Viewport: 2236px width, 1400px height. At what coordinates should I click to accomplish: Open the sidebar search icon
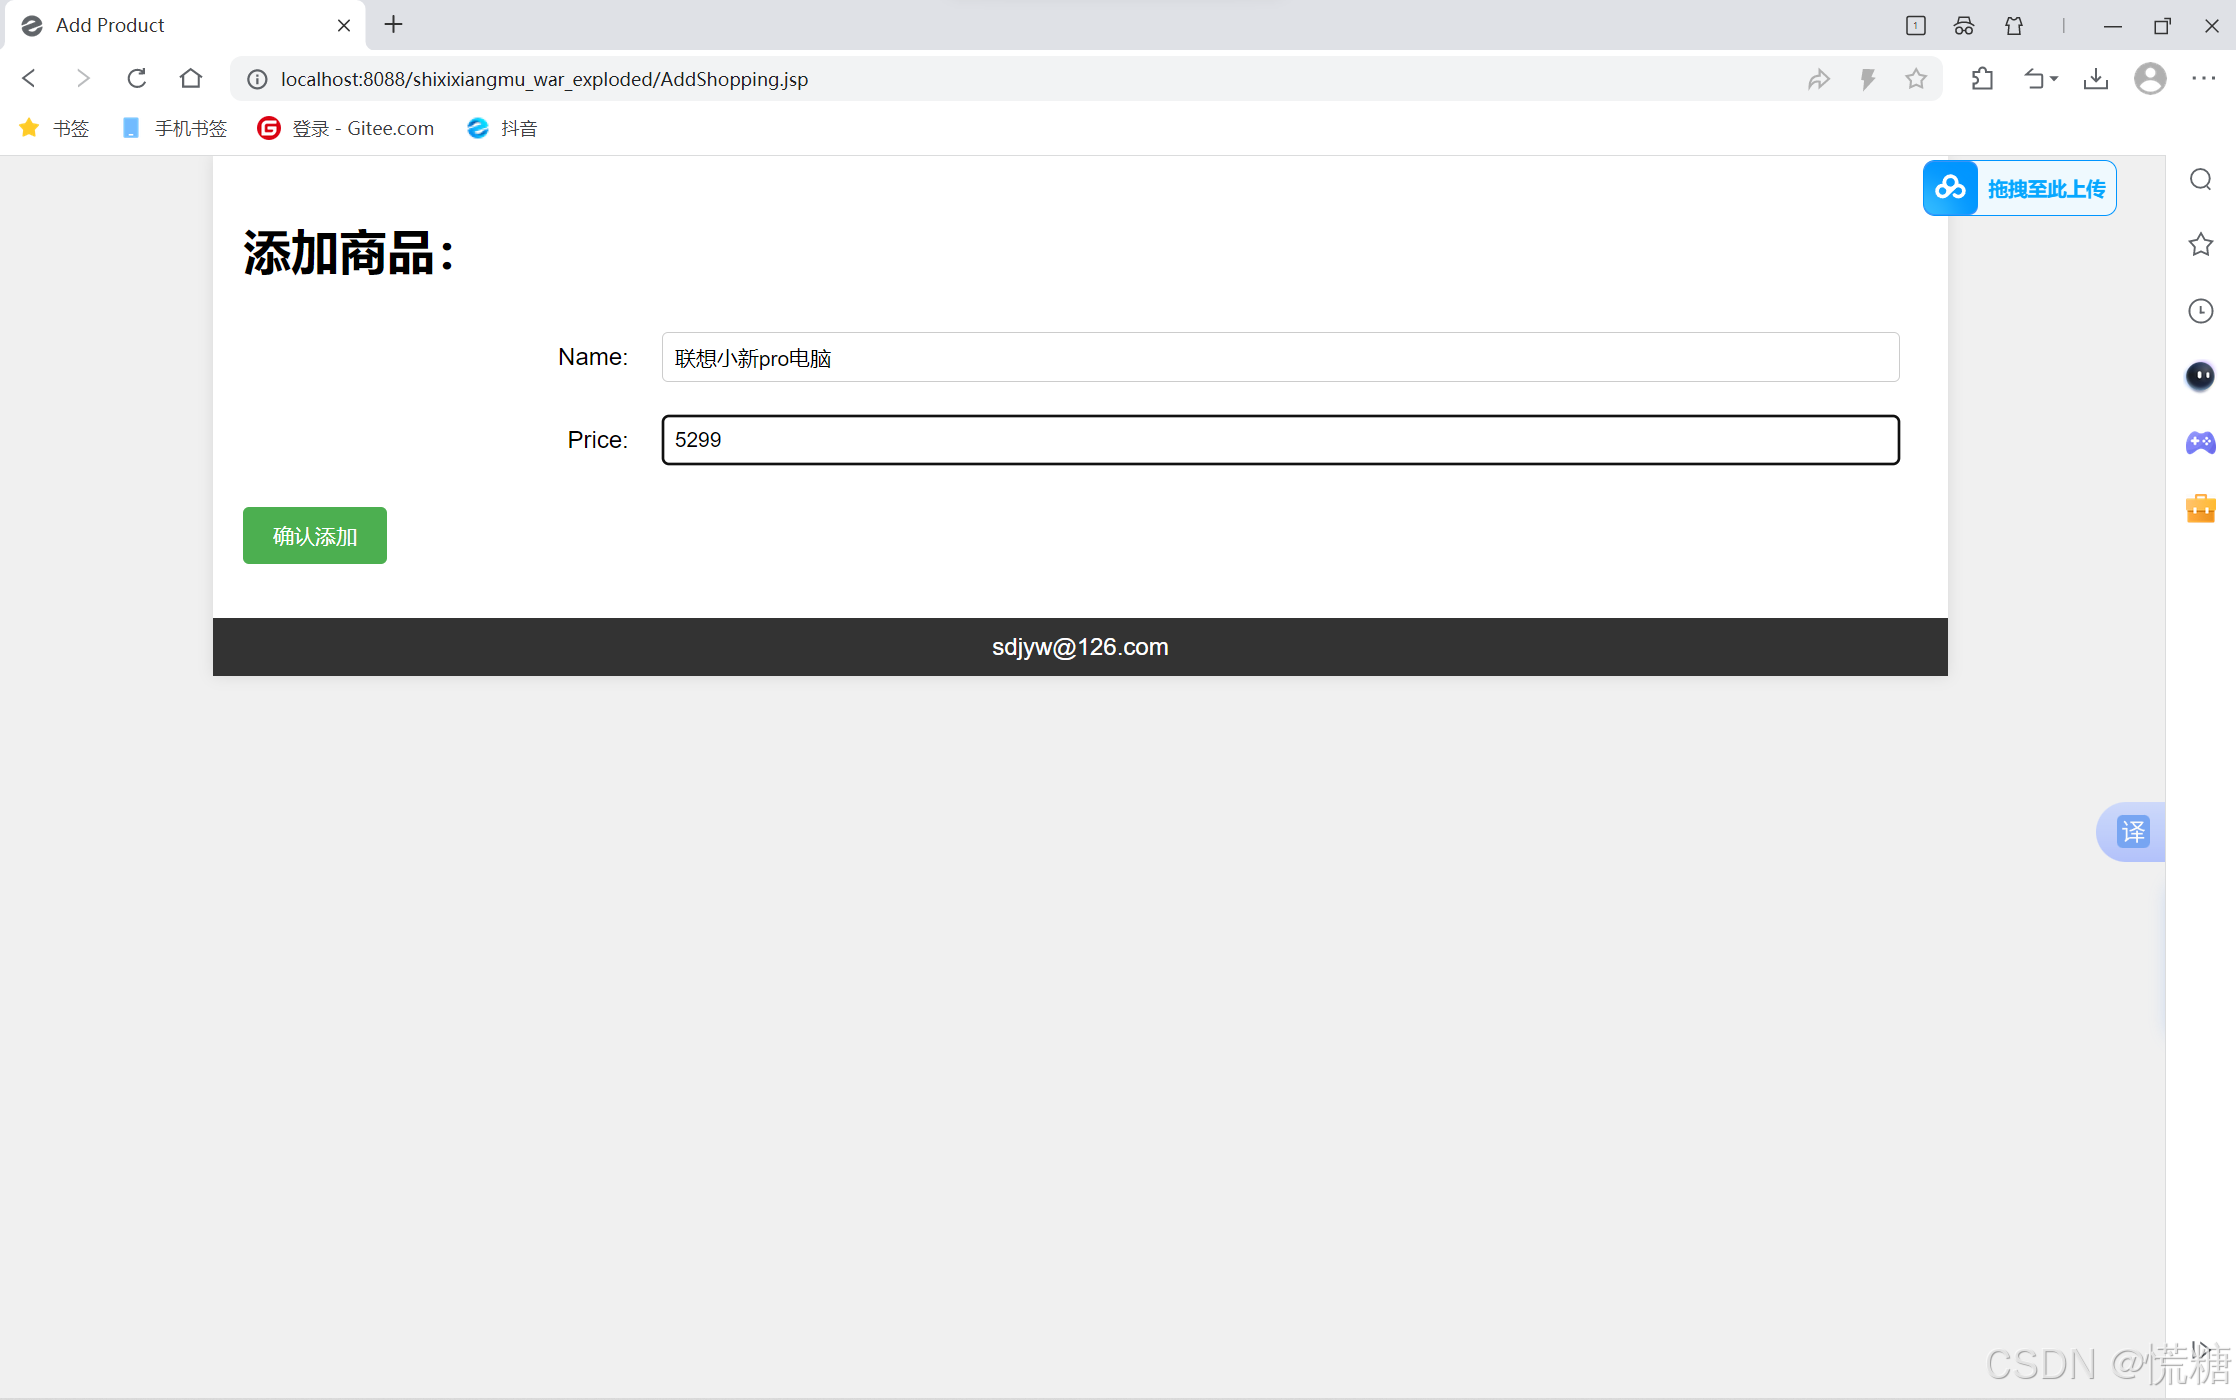pyautogui.click(x=2200, y=179)
